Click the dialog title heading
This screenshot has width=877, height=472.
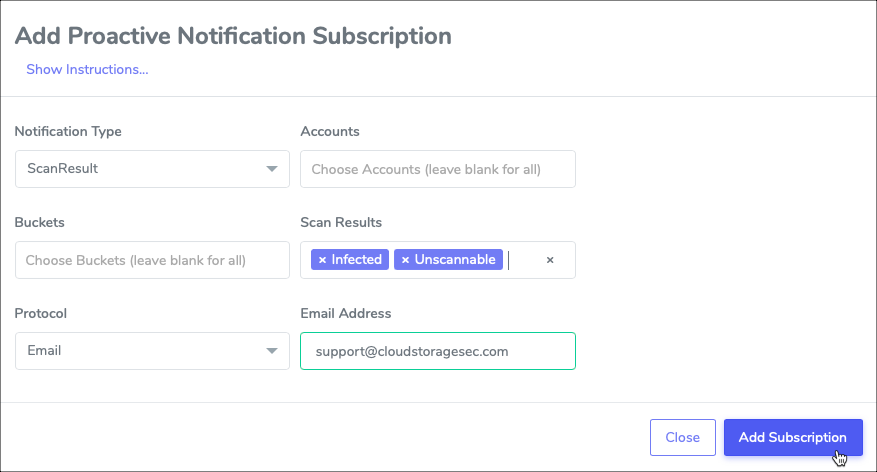[233, 36]
